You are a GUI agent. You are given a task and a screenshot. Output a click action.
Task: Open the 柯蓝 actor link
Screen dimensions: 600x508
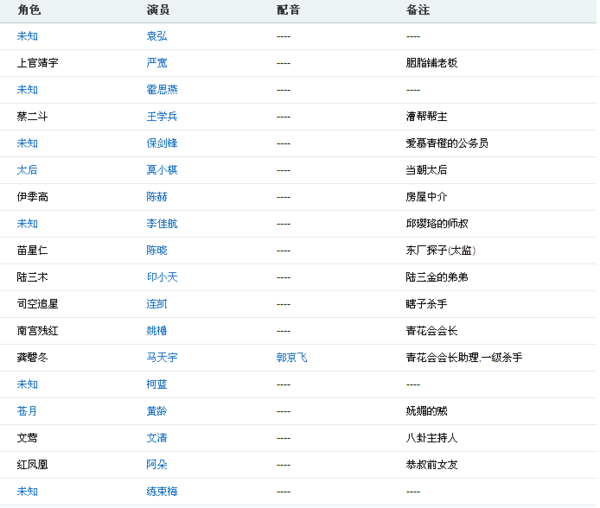[157, 384]
